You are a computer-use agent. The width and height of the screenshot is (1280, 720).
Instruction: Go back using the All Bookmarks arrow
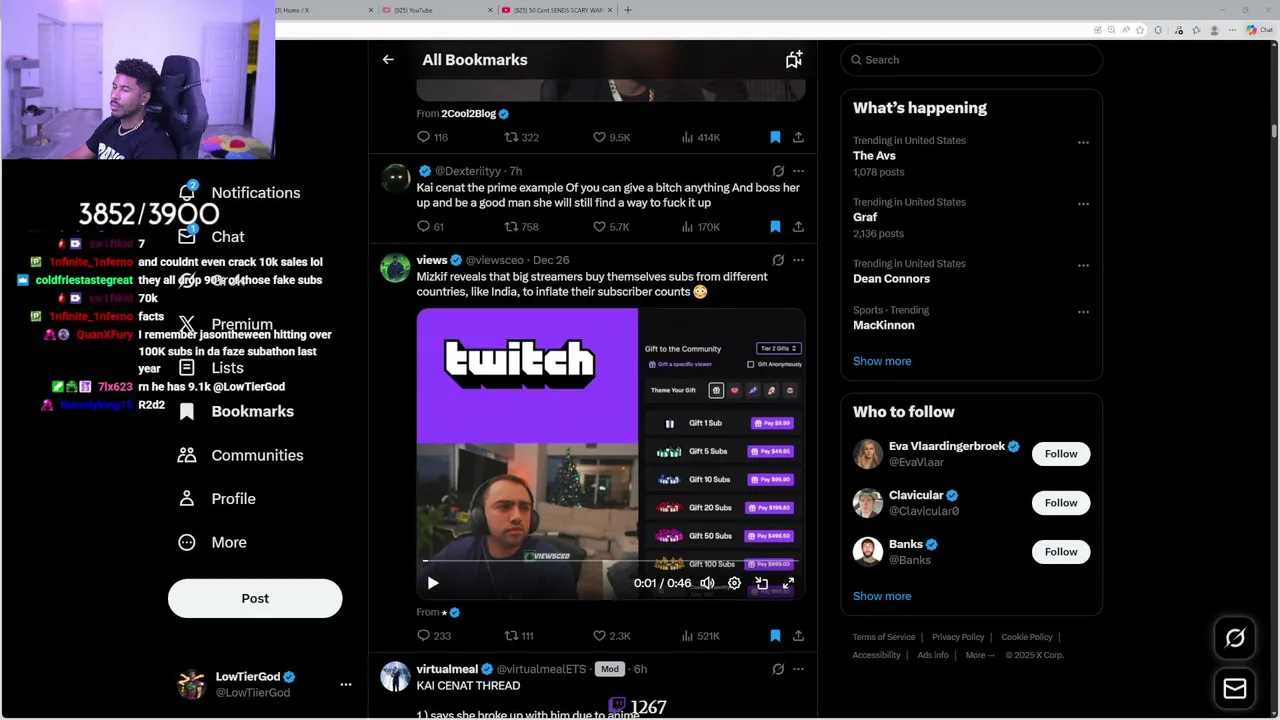click(388, 60)
